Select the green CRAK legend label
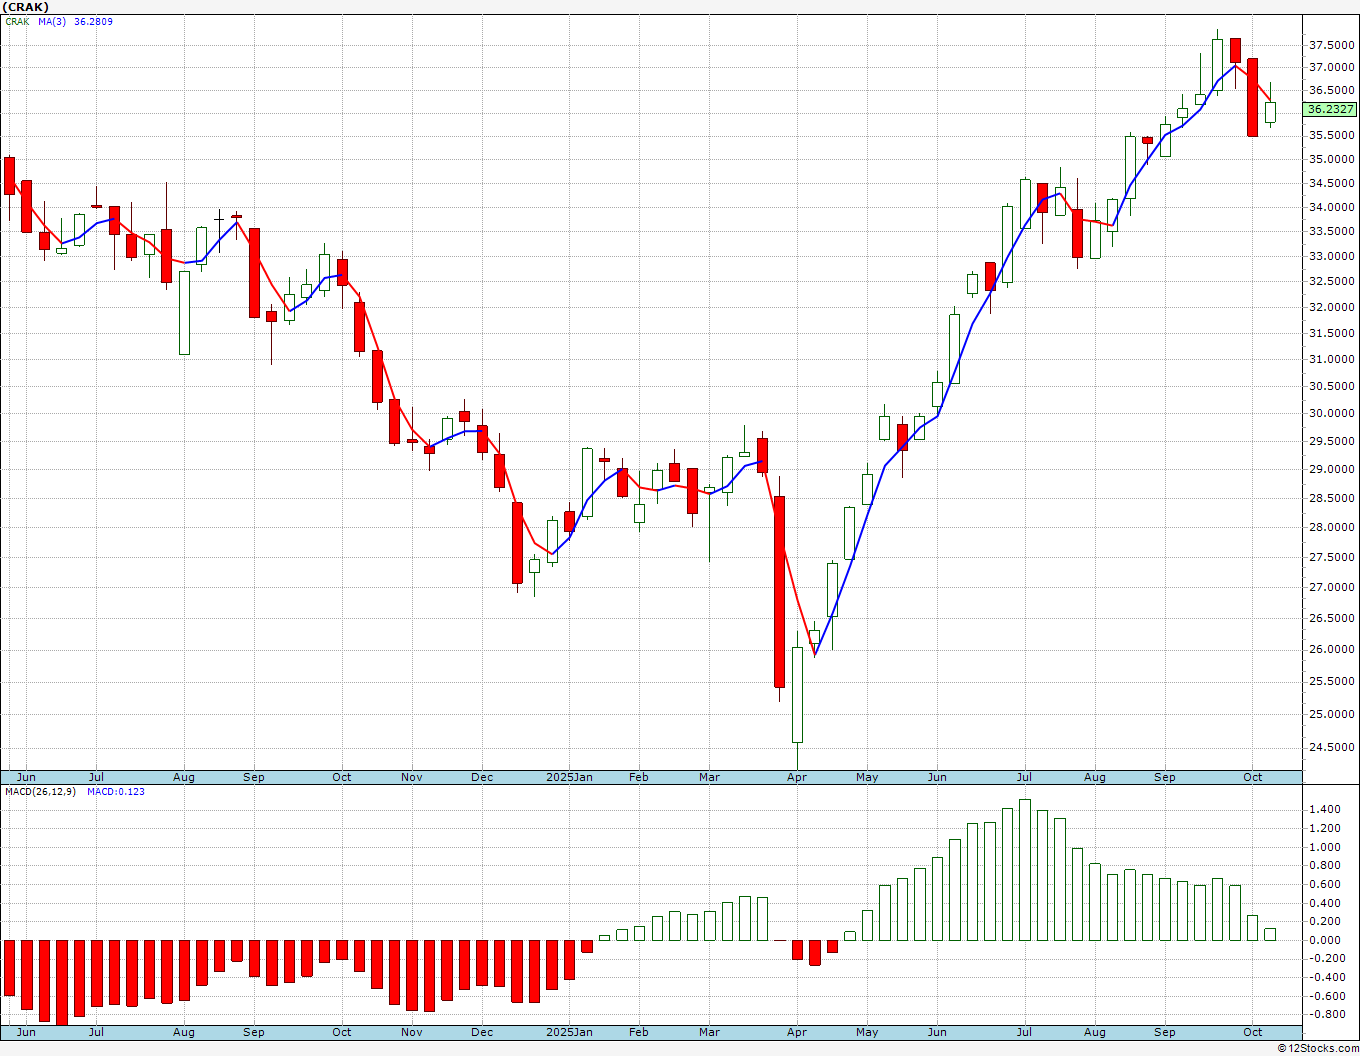Screen dimensions: 1360x1056 coord(17,22)
